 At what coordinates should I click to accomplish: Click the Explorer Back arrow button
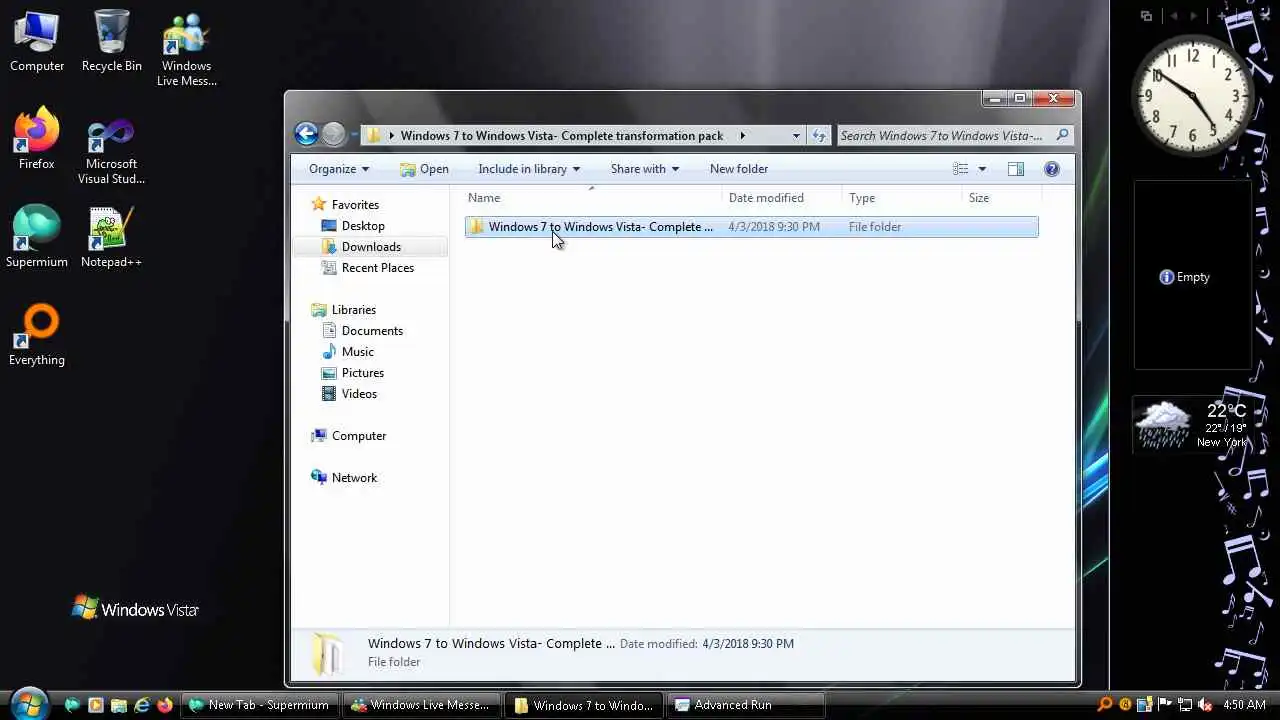click(x=306, y=134)
